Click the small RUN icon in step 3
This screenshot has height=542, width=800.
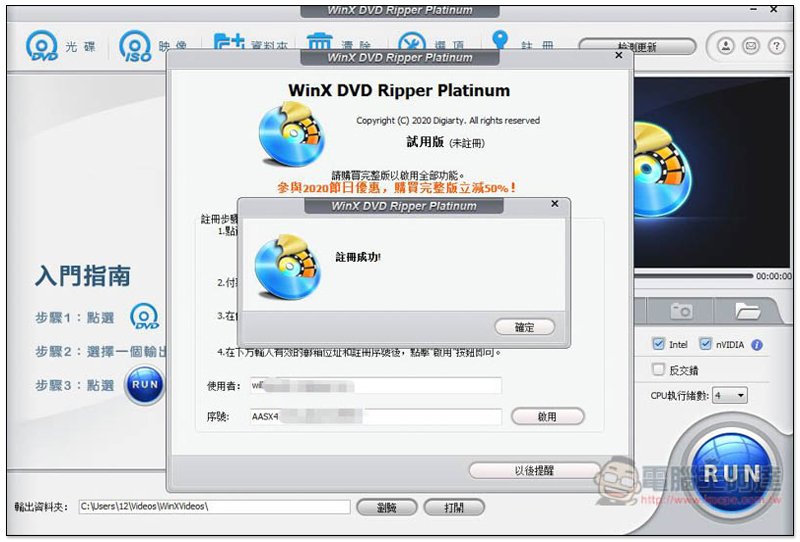(x=145, y=385)
